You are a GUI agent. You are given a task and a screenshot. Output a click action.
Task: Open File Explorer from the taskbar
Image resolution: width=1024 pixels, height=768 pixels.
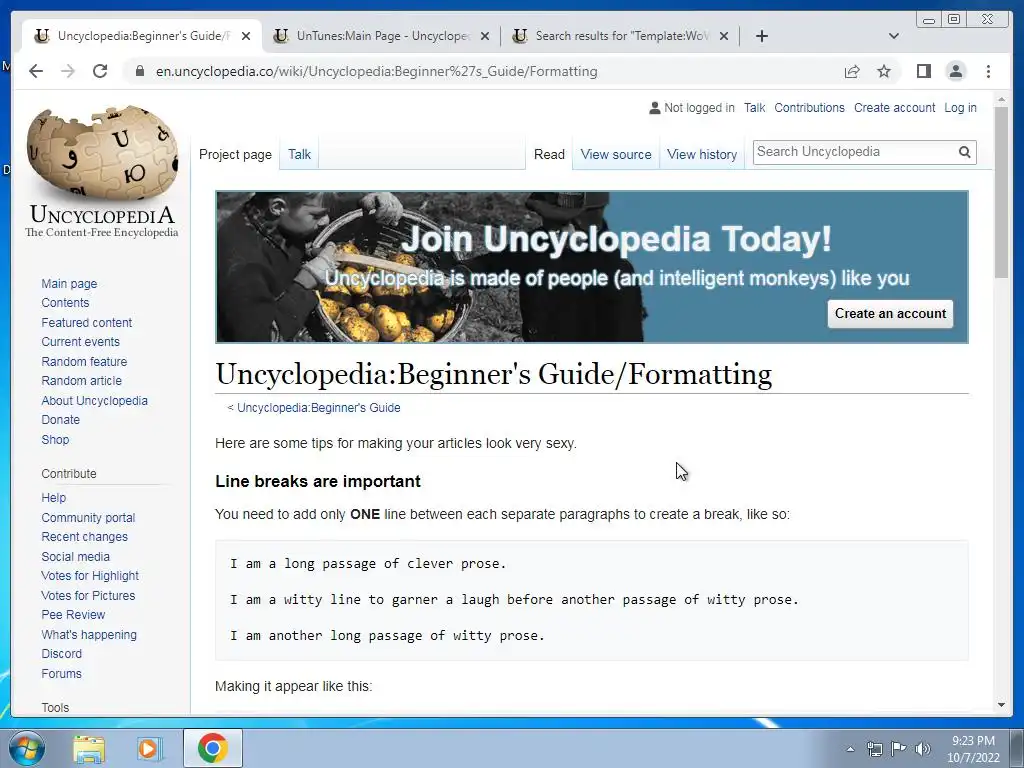(89, 748)
